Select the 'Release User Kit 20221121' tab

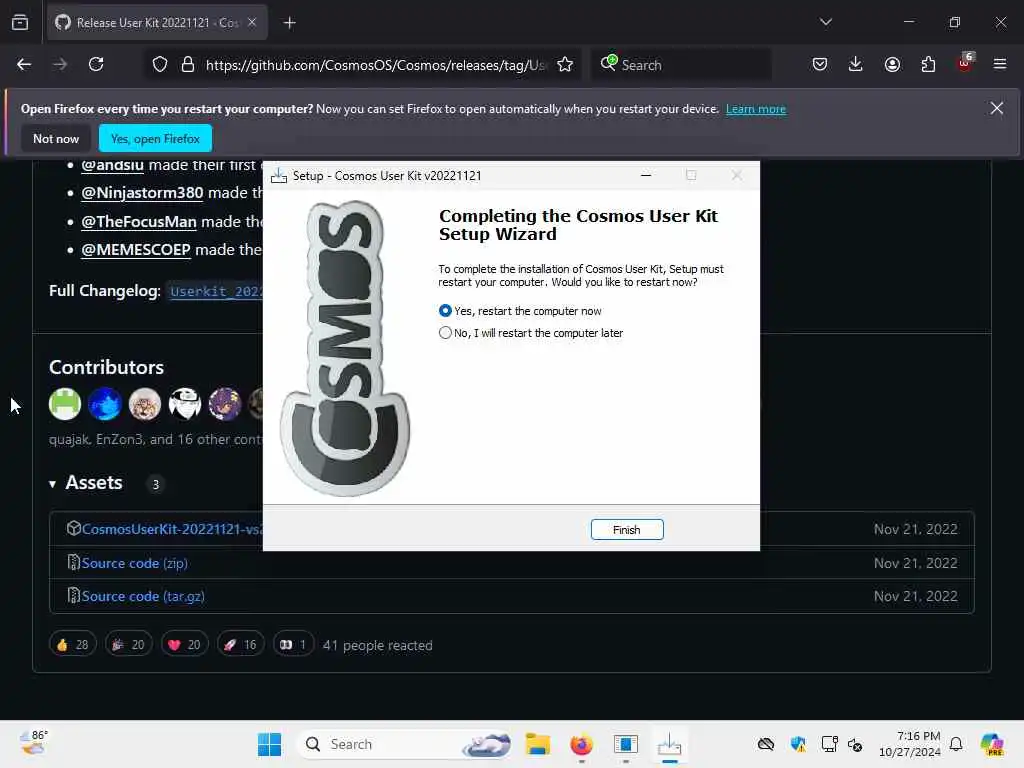point(157,22)
